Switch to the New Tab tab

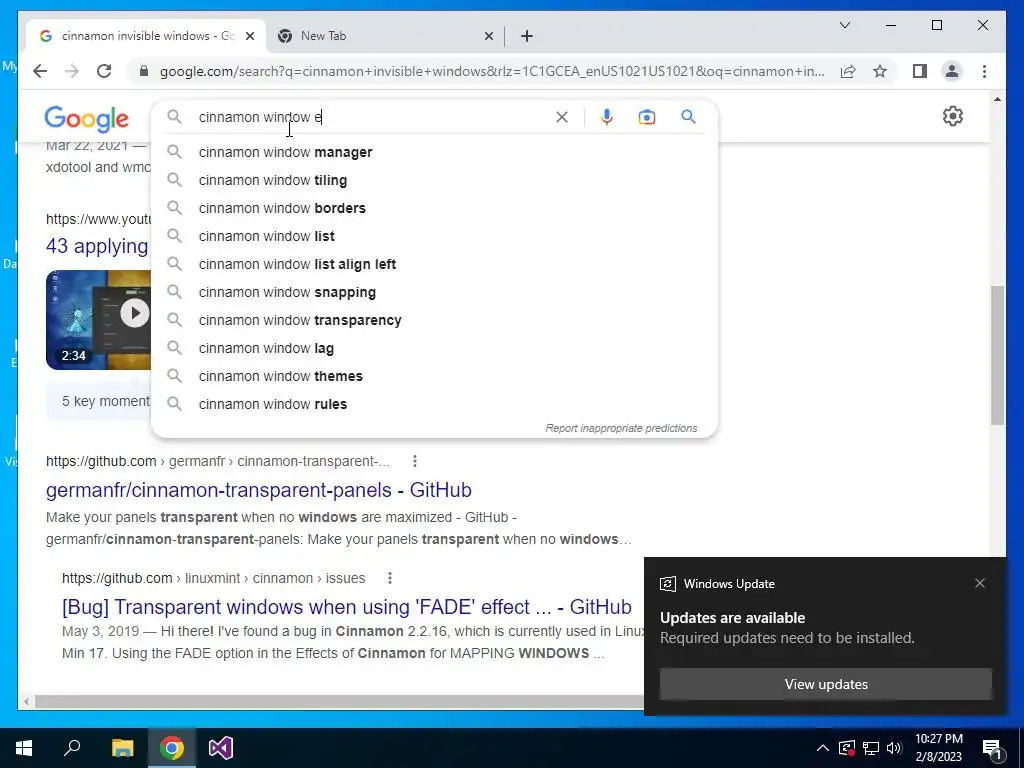[385, 36]
